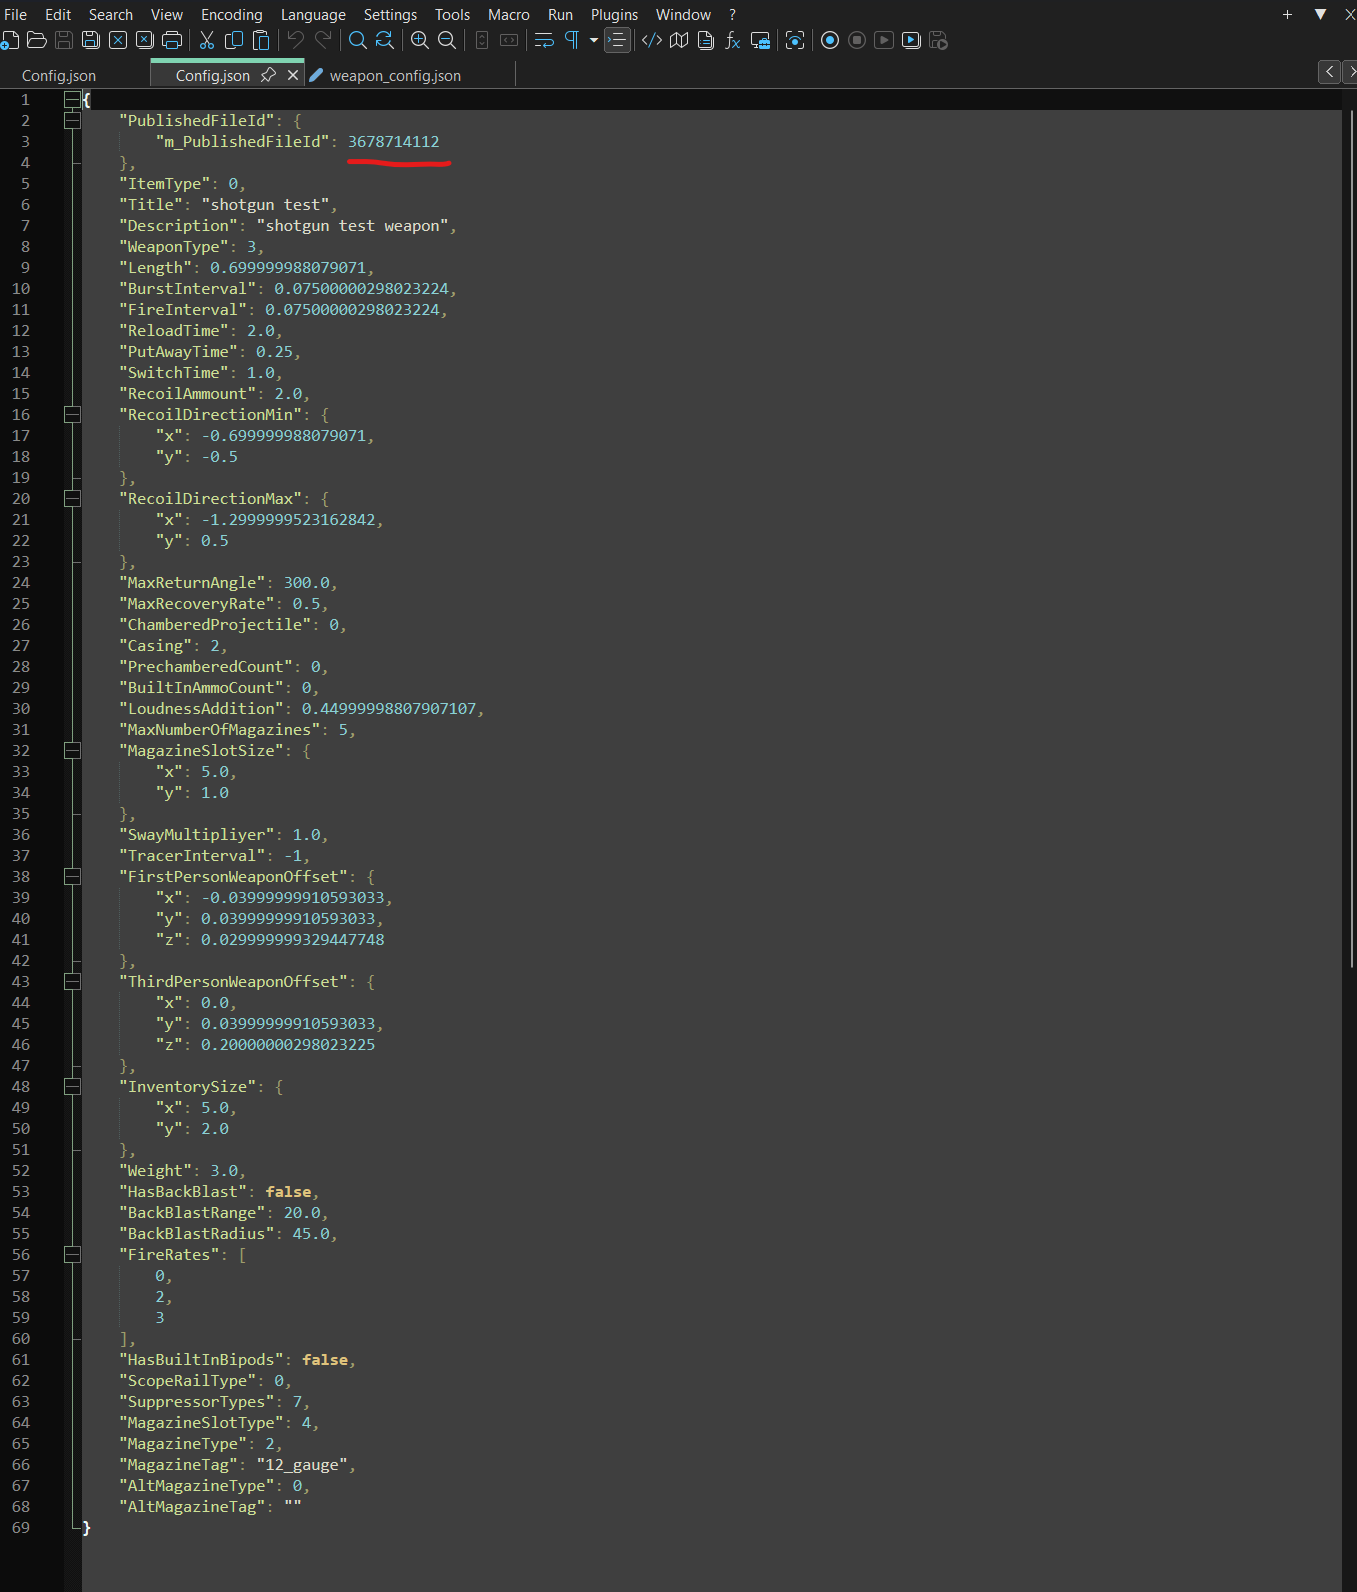Toggle Synchronize Horizontal Scrolling
Image resolution: width=1357 pixels, height=1592 pixels.
[509, 40]
